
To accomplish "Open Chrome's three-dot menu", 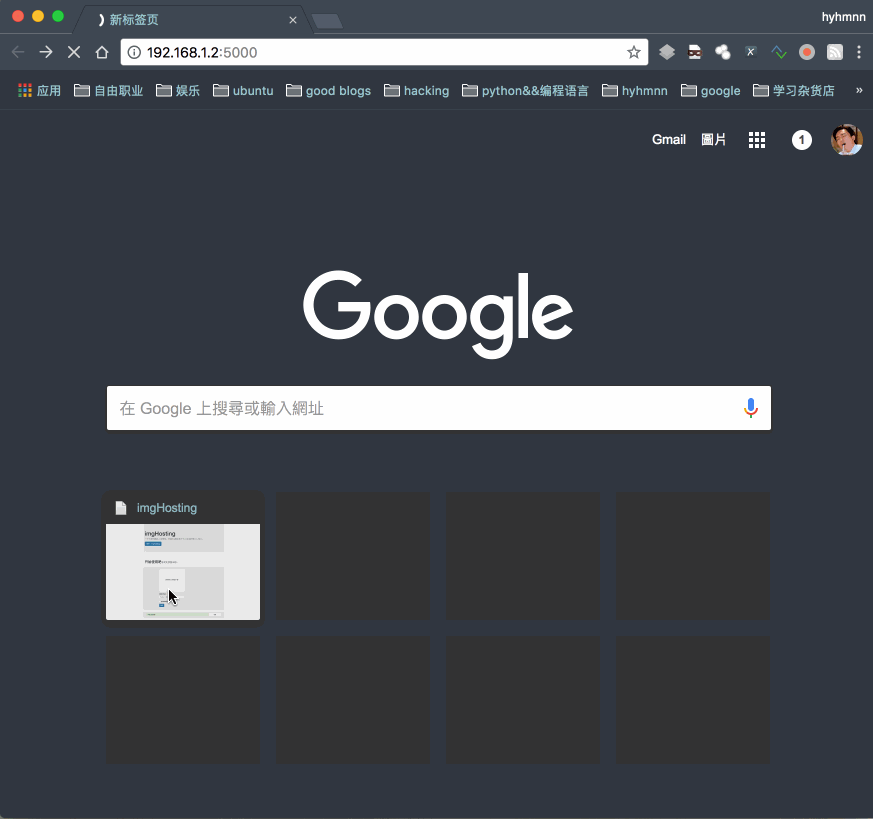I will [859, 52].
